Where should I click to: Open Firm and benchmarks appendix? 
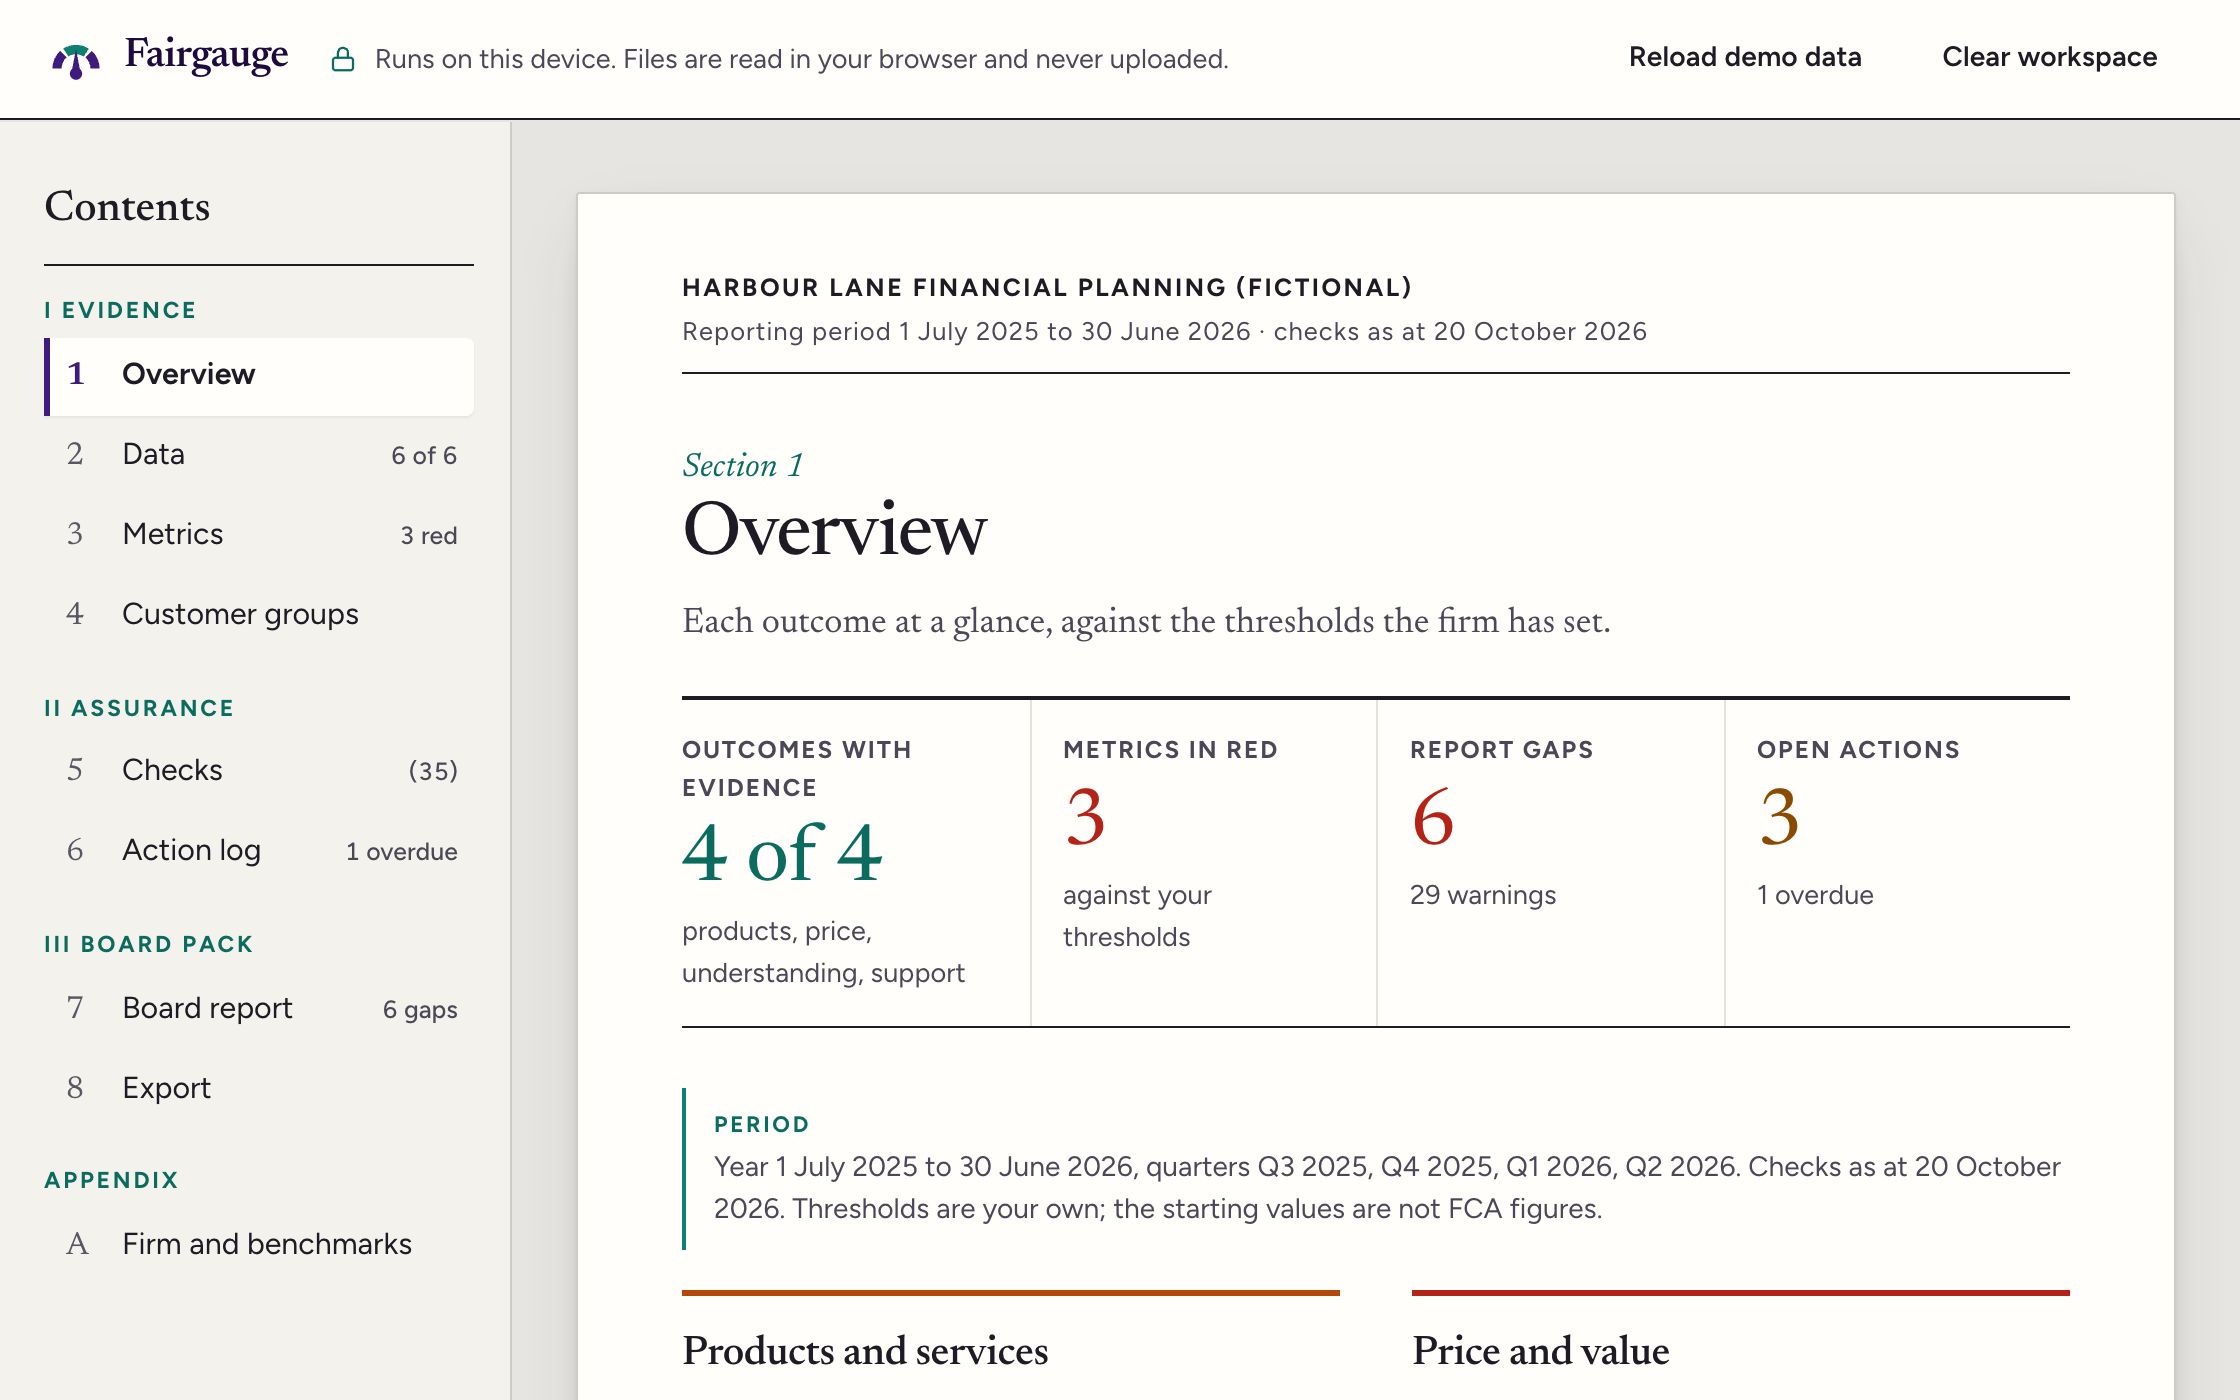coord(259,1245)
